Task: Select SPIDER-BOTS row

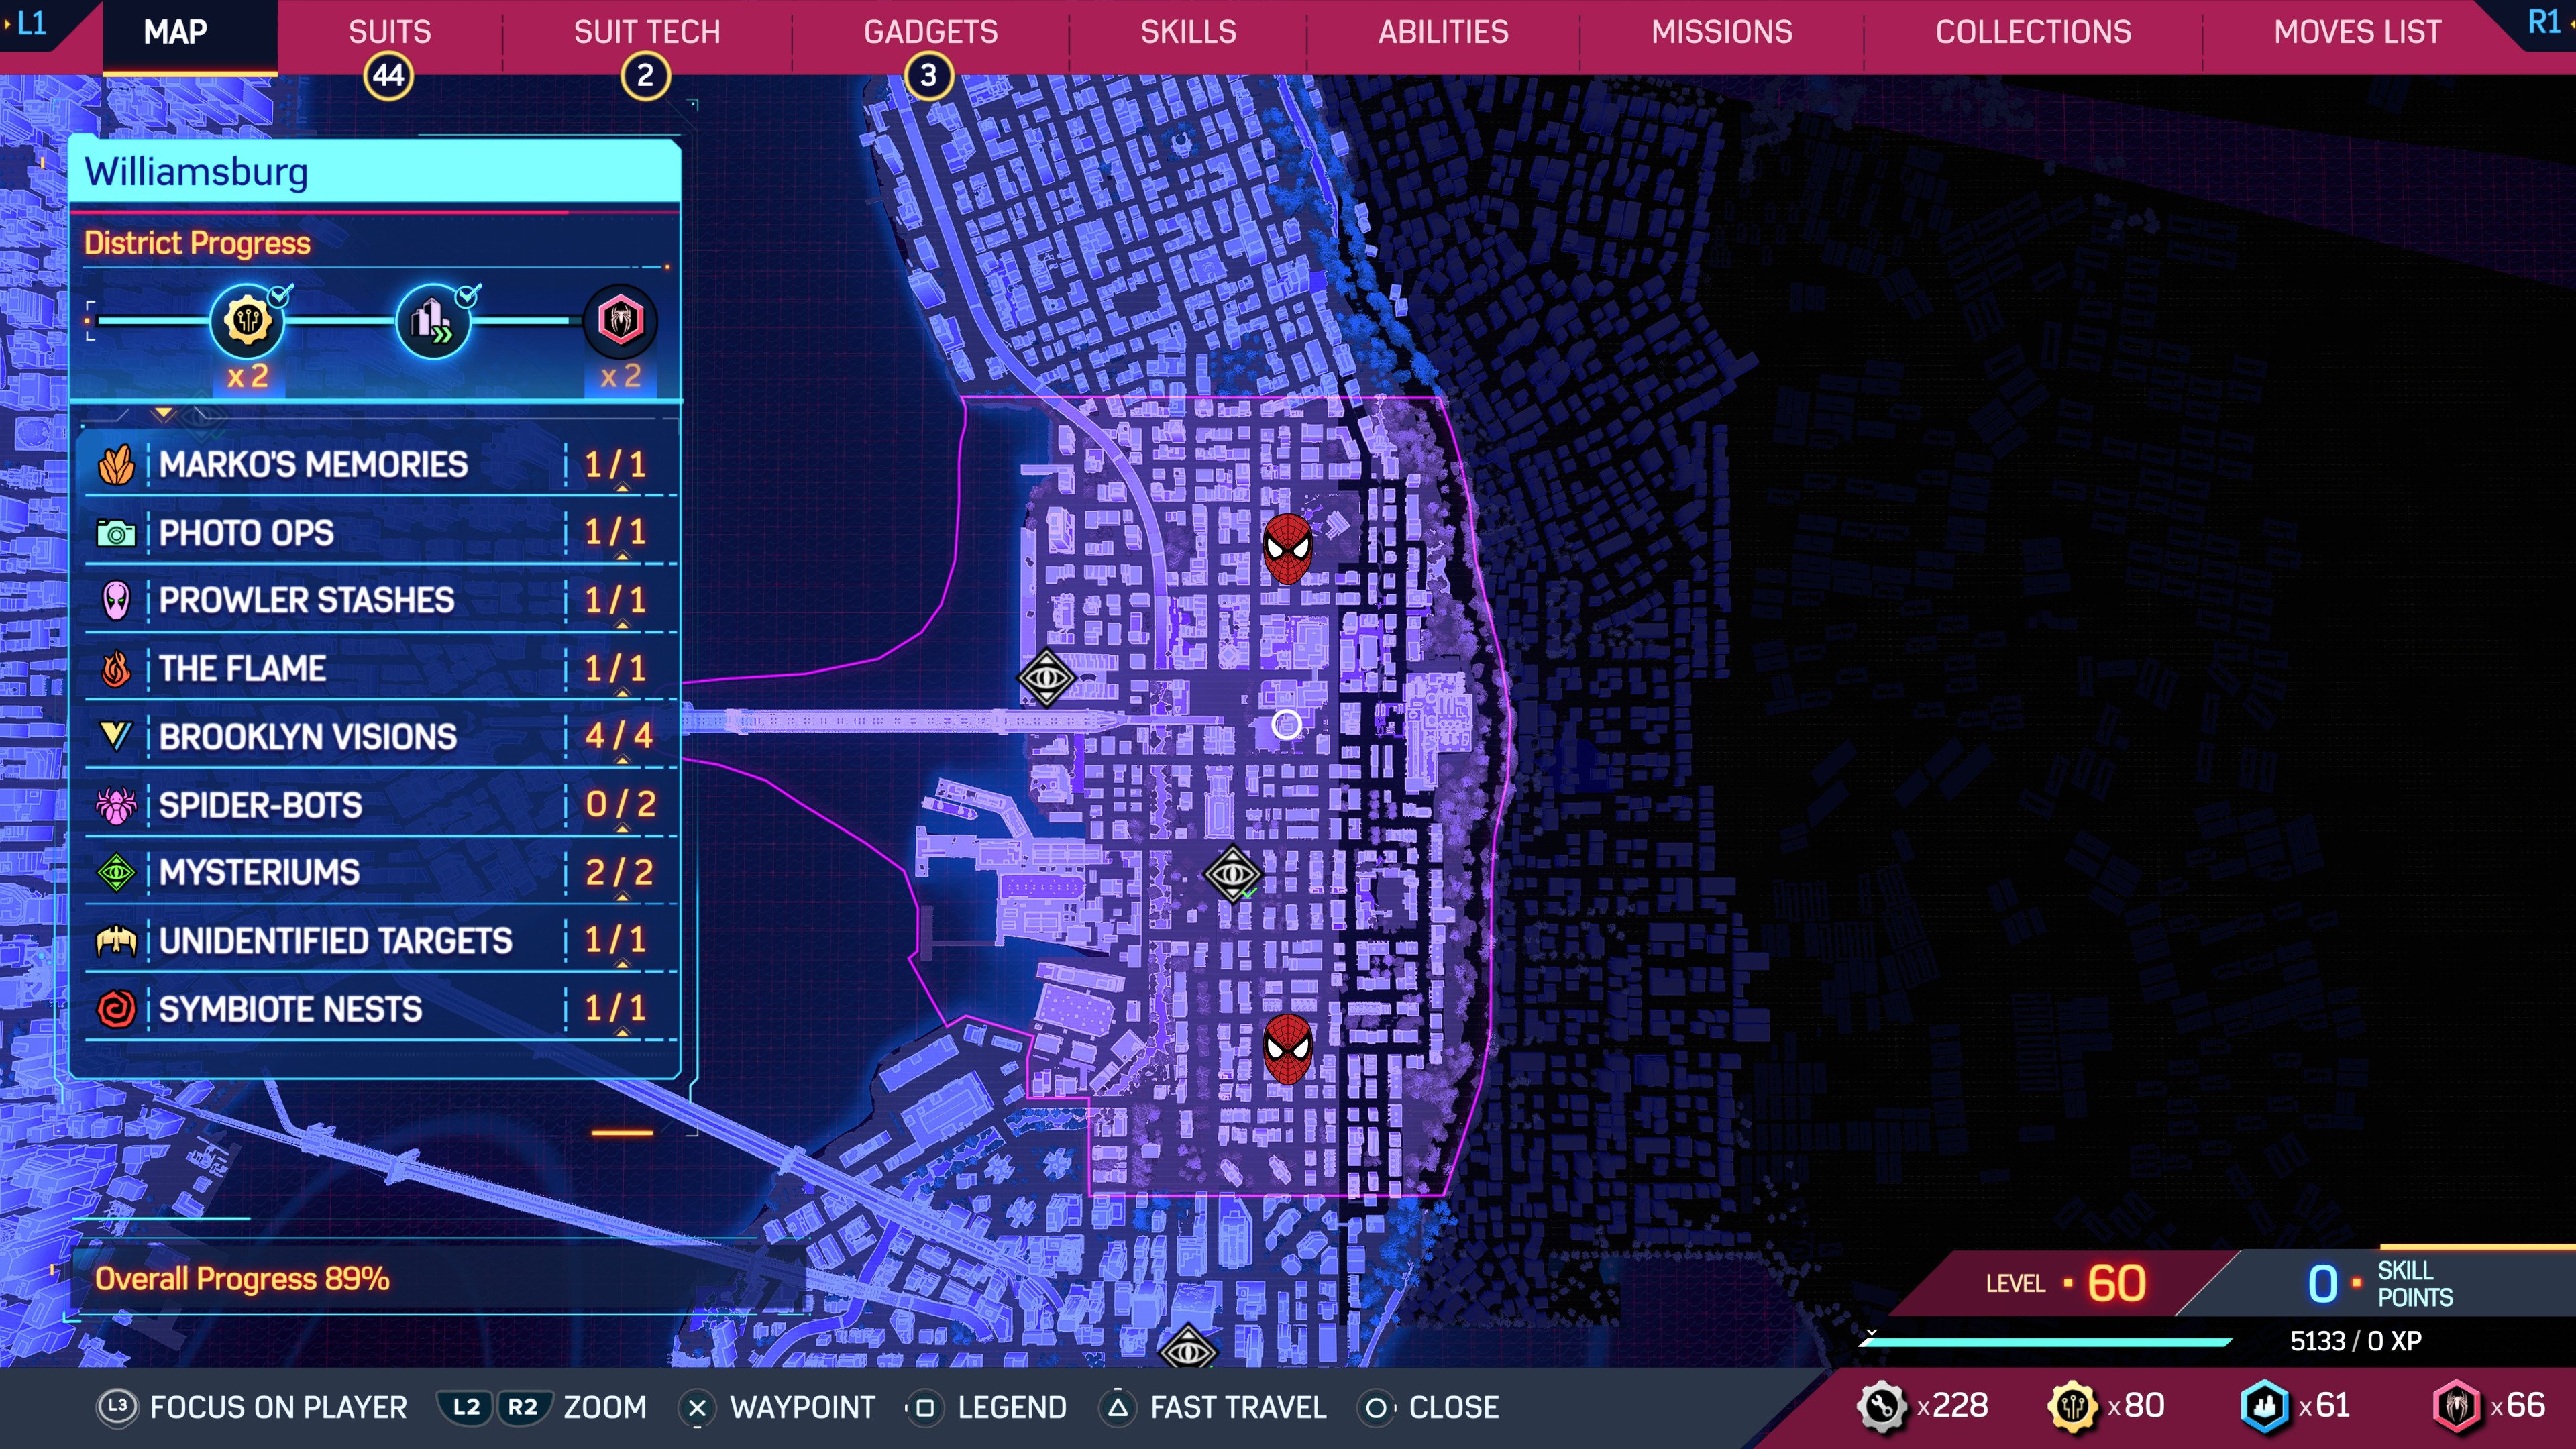Action: [380, 805]
